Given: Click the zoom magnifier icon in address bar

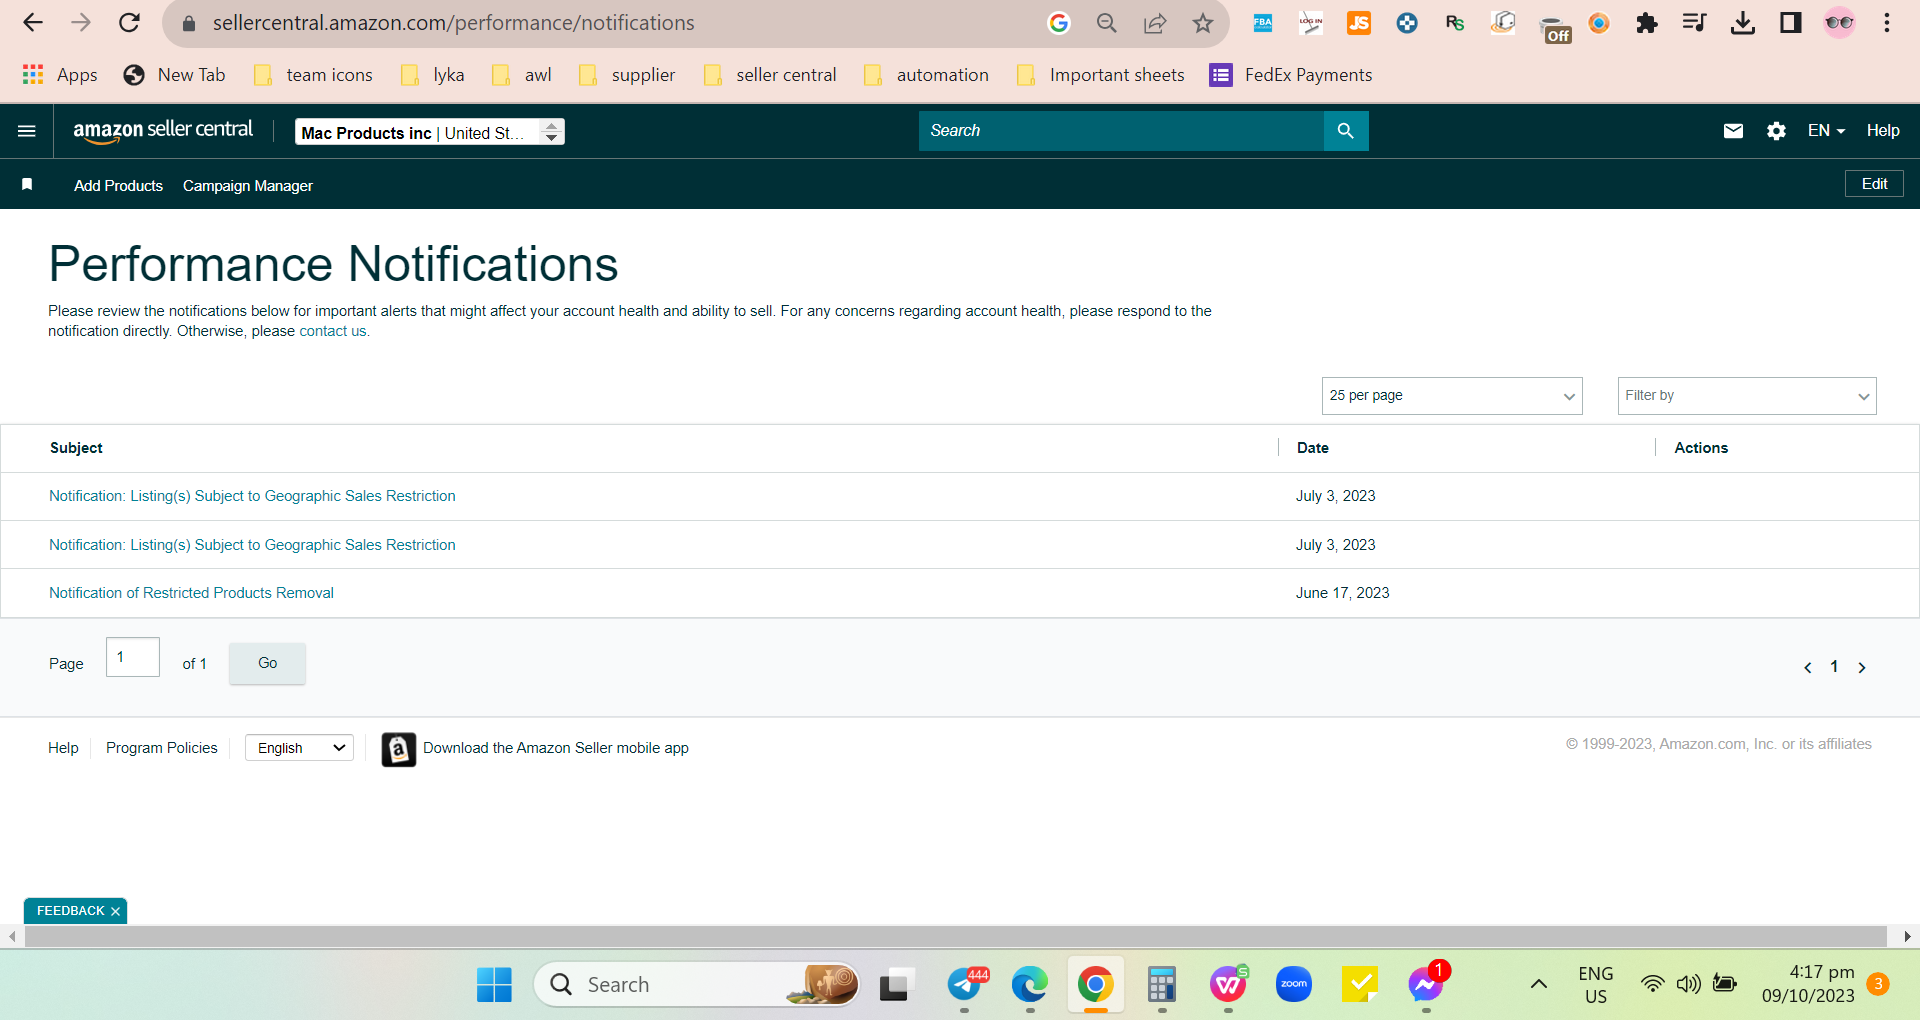Looking at the screenshot, I should click(1107, 23).
